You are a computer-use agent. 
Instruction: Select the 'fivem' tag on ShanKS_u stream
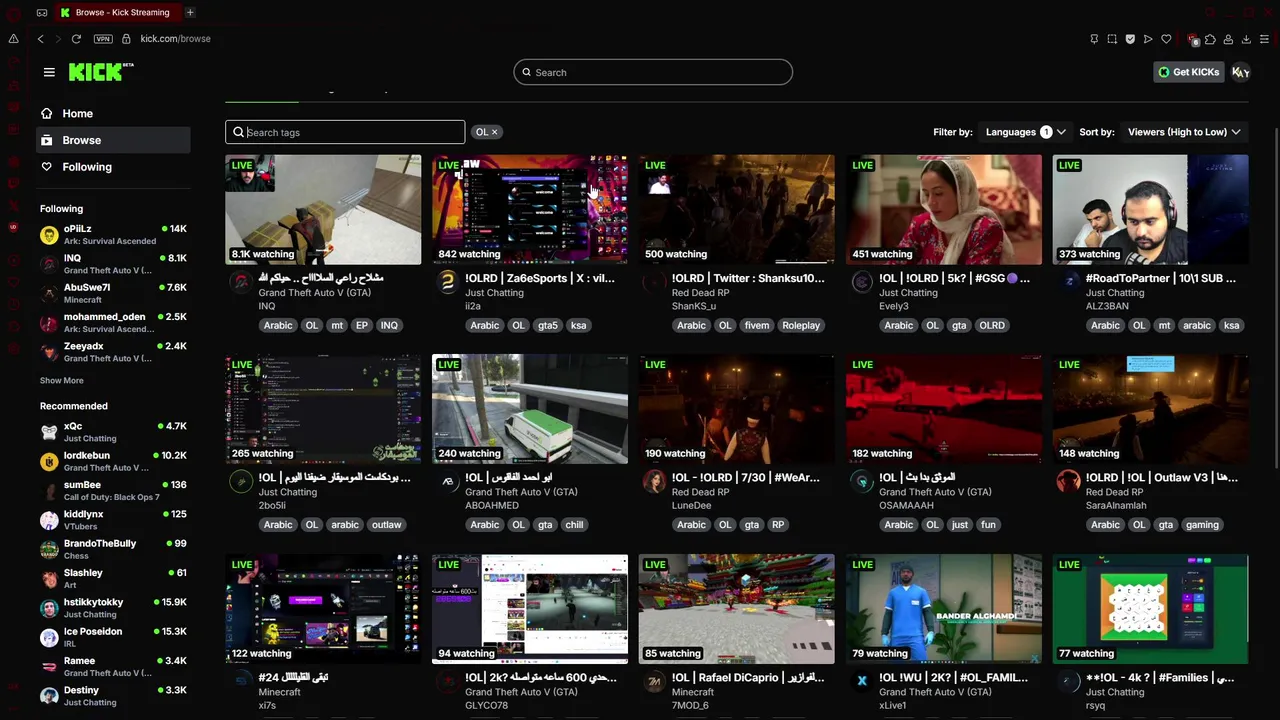tap(757, 325)
